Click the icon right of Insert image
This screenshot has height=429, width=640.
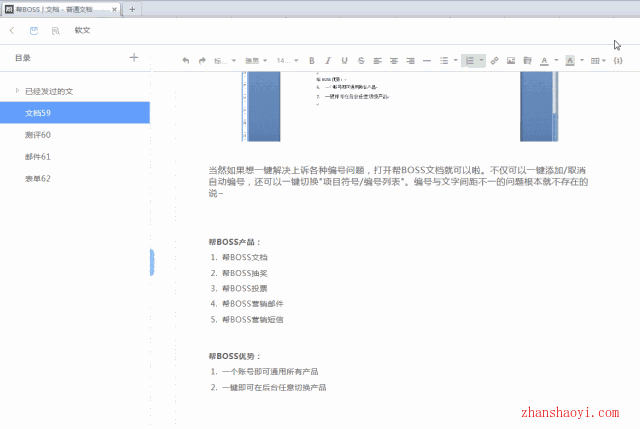point(527,61)
